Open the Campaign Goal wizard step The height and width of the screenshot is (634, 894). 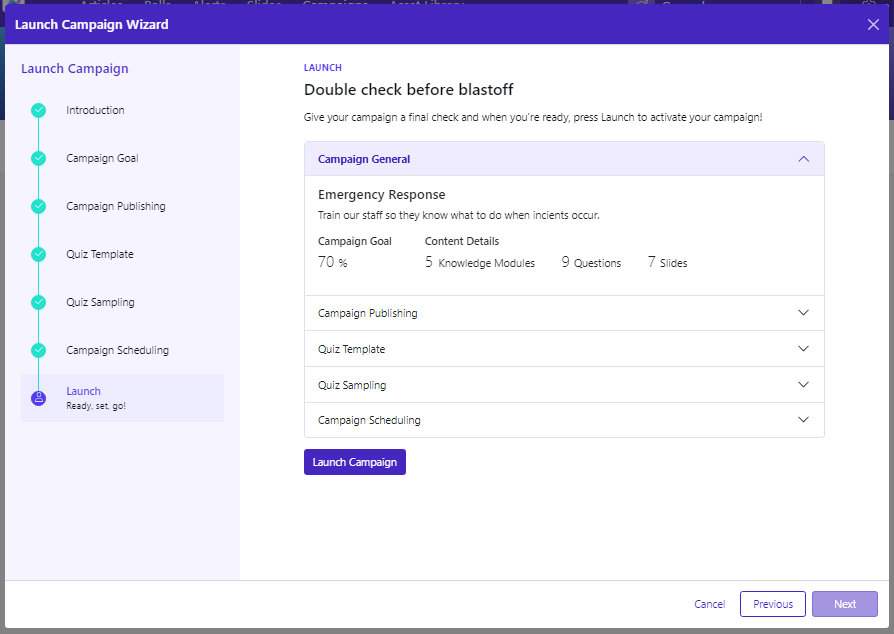point(102,158)
